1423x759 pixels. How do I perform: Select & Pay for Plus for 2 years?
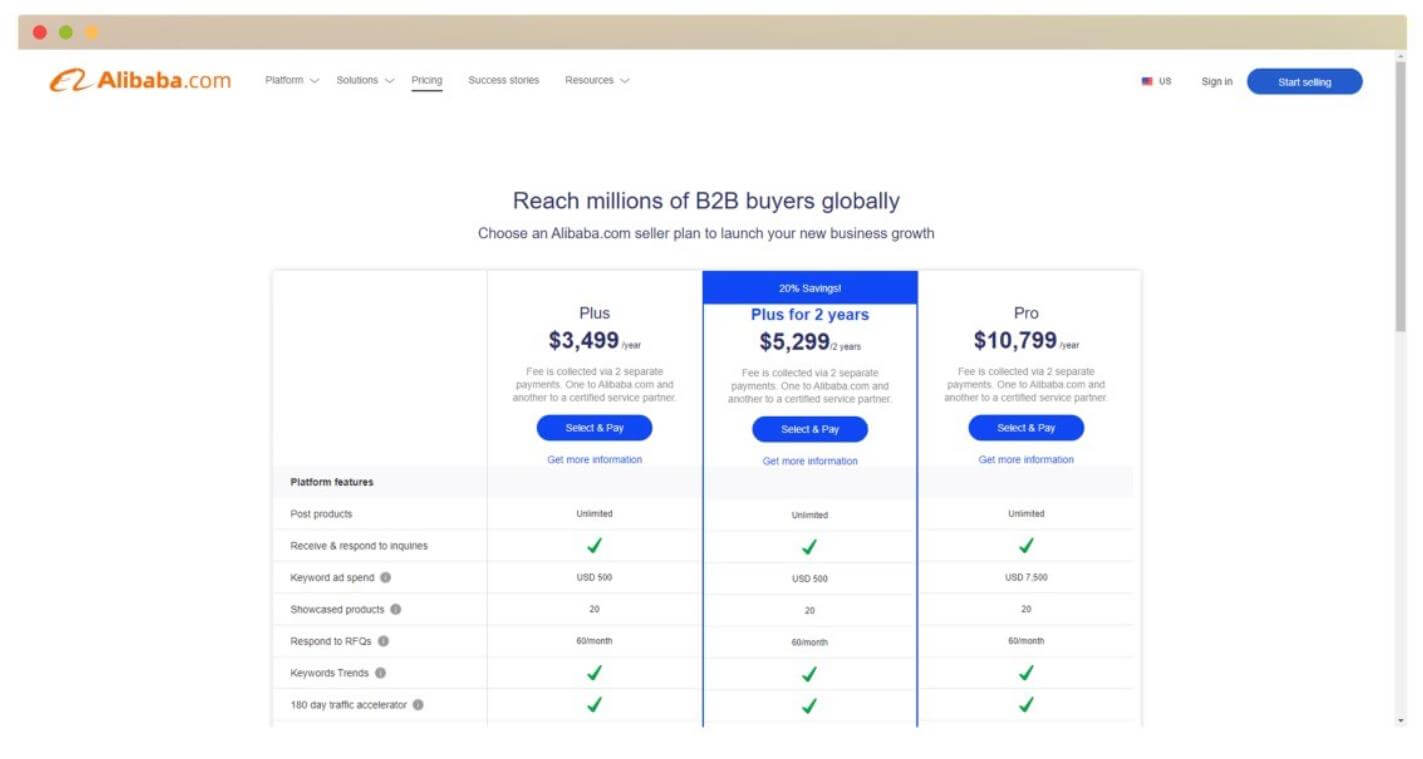[x=810, y=430]
